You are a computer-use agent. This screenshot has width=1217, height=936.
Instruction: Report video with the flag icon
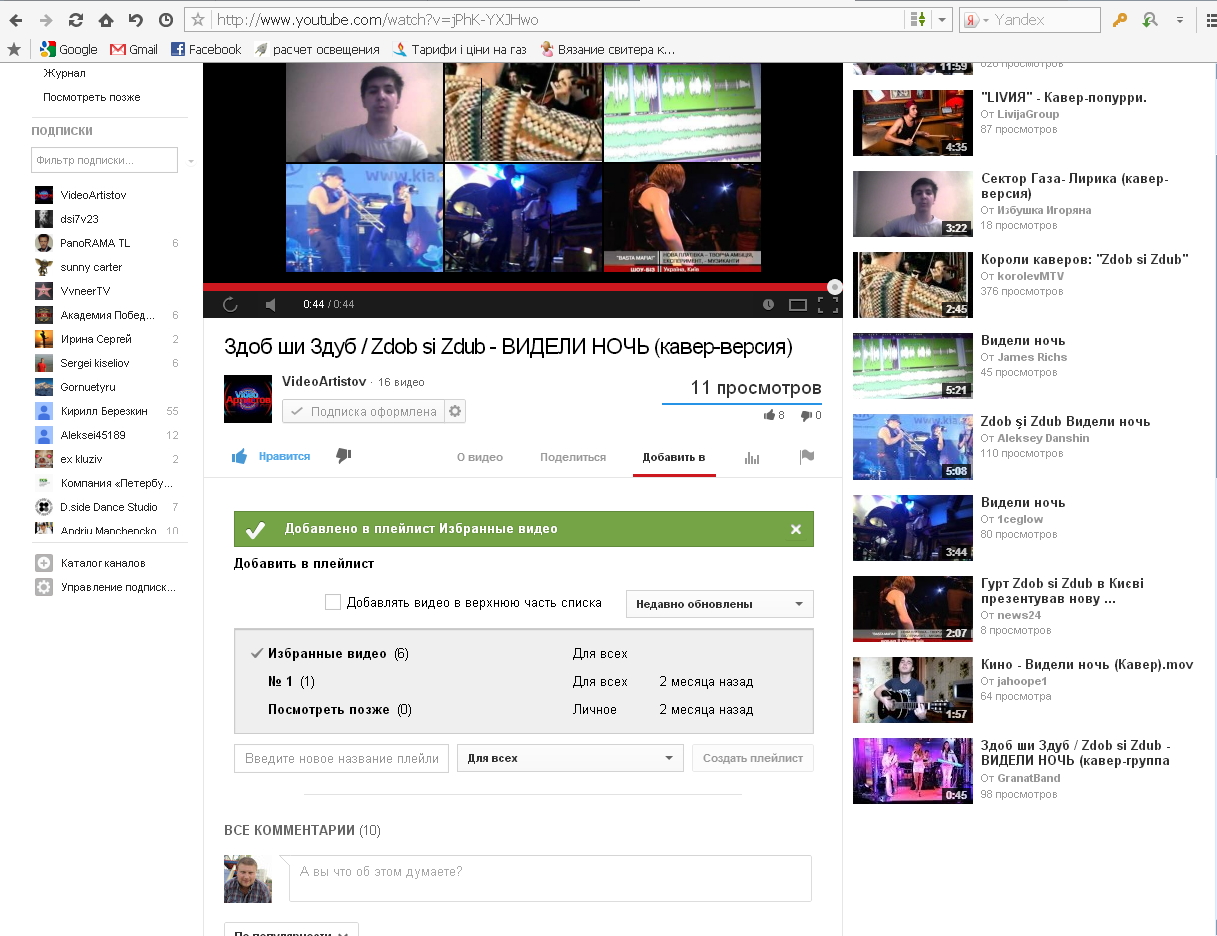(x=807, y=457)
